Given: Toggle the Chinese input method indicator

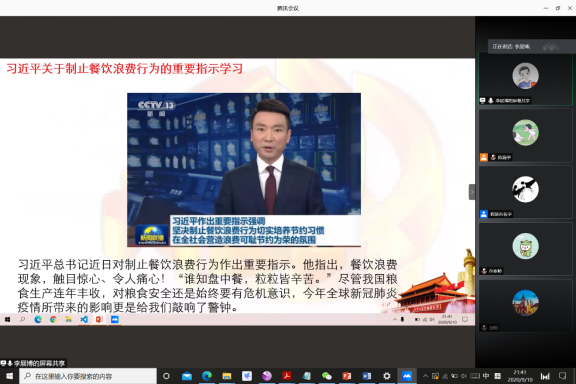Looking at the screenshot, I should pos(486,376).
